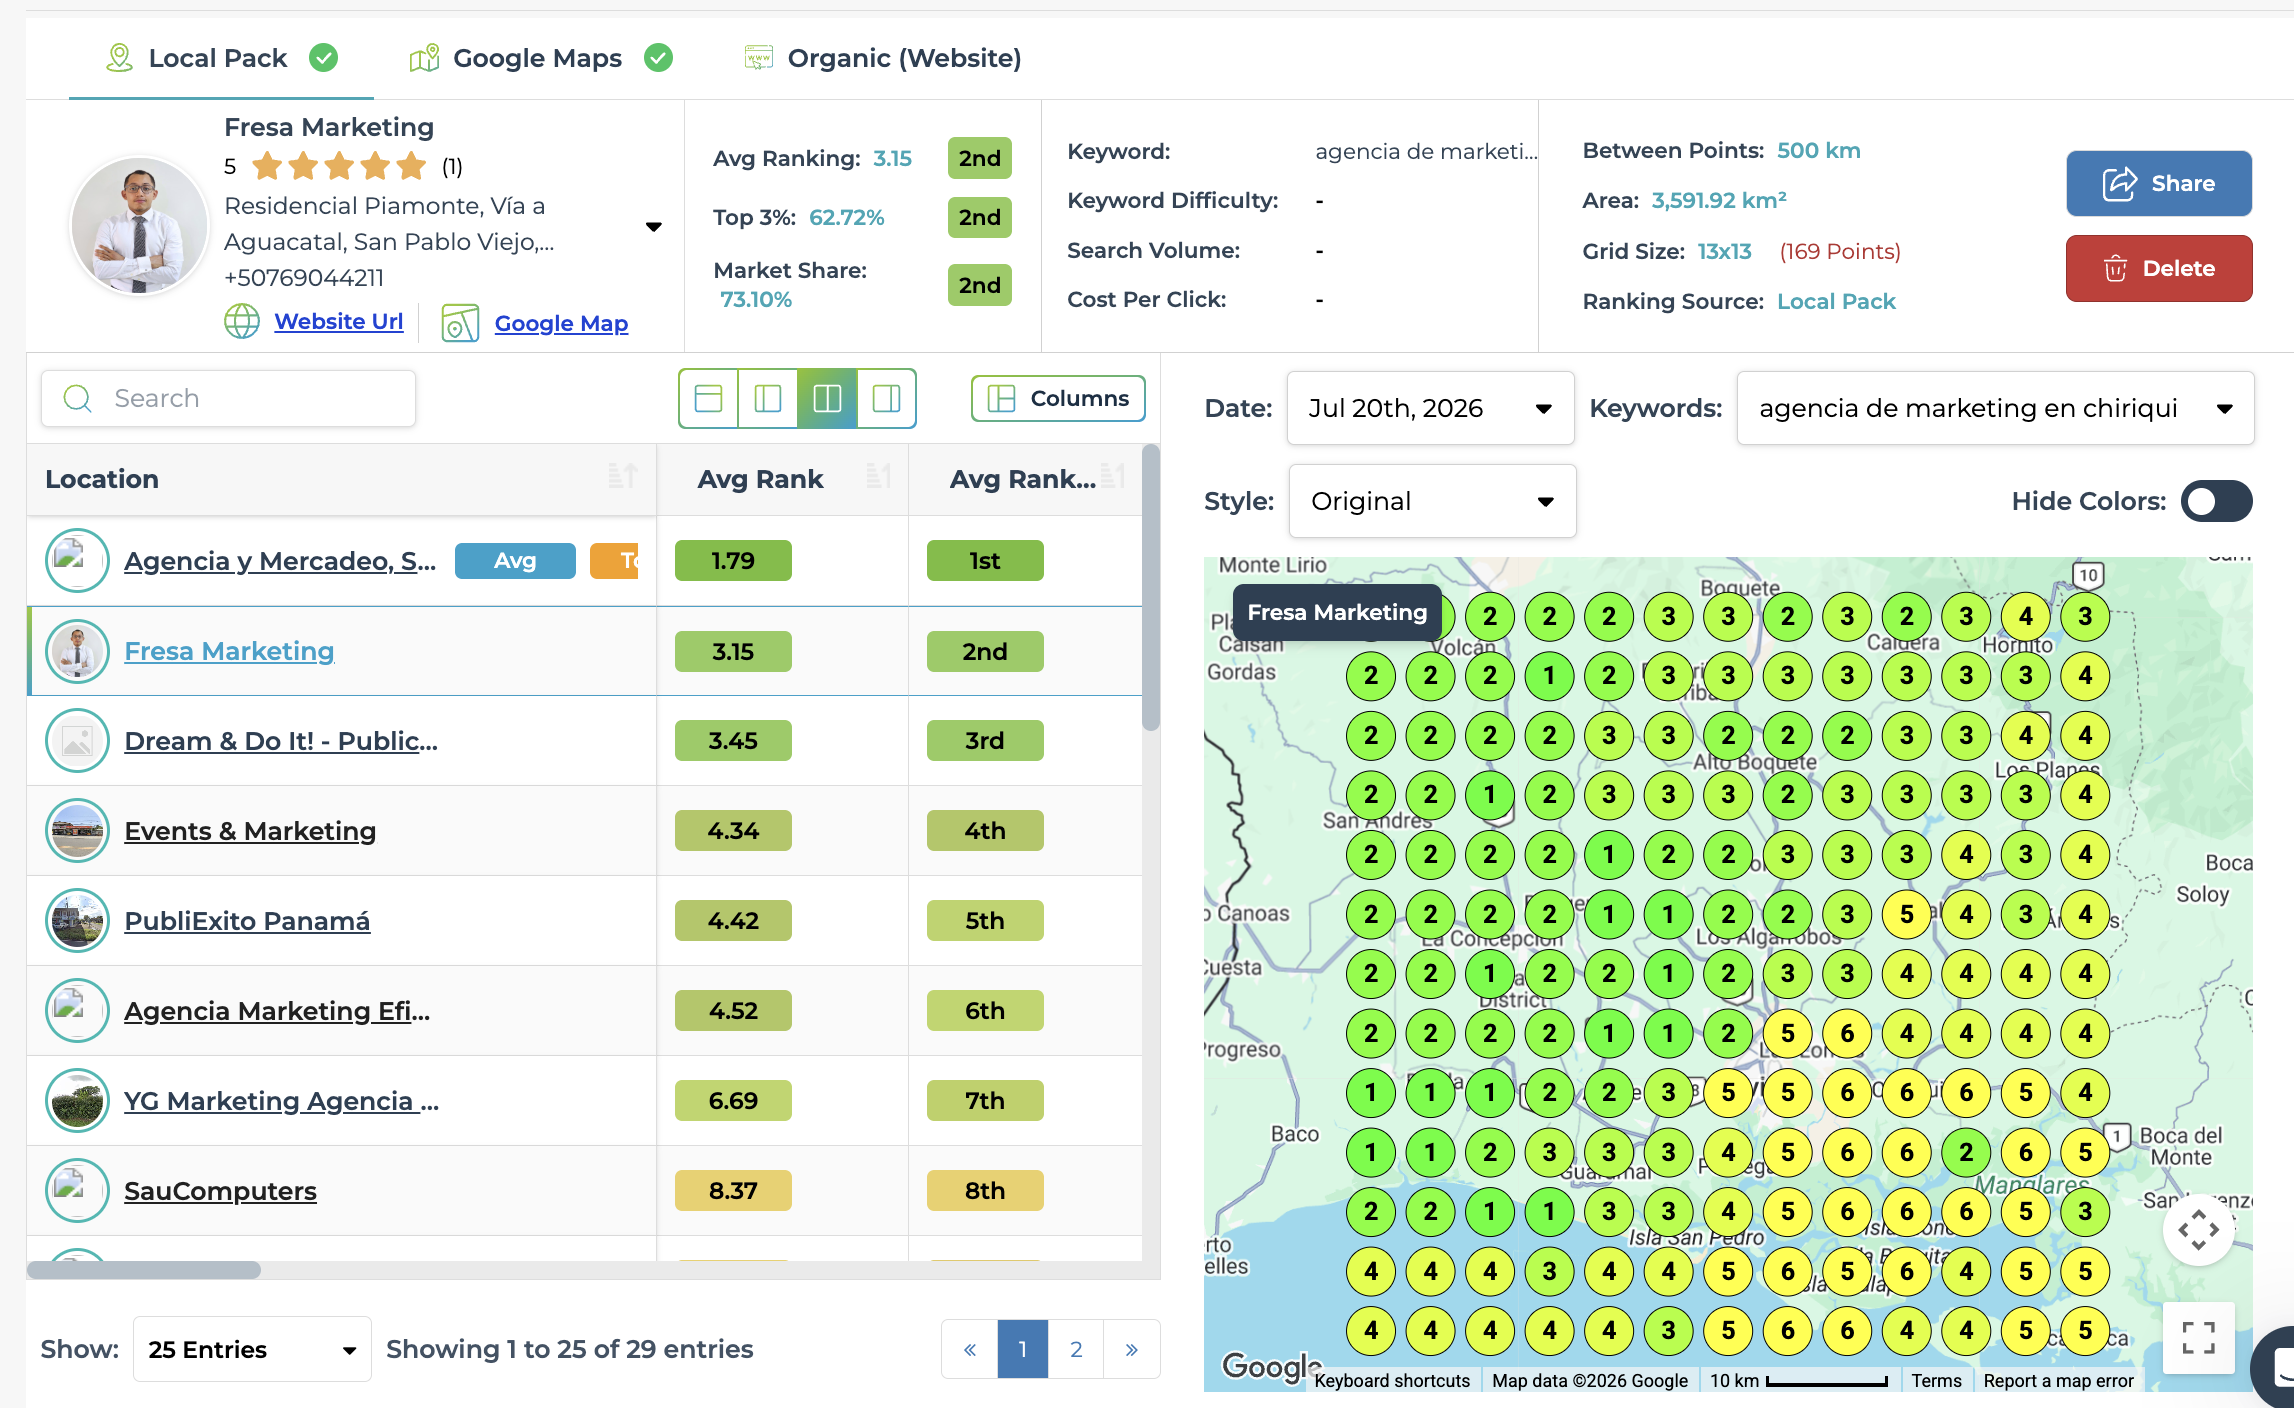The image size is (2294, 1408).
Task: Toggle the Hide Colors switch
Action: point(2216,501)
